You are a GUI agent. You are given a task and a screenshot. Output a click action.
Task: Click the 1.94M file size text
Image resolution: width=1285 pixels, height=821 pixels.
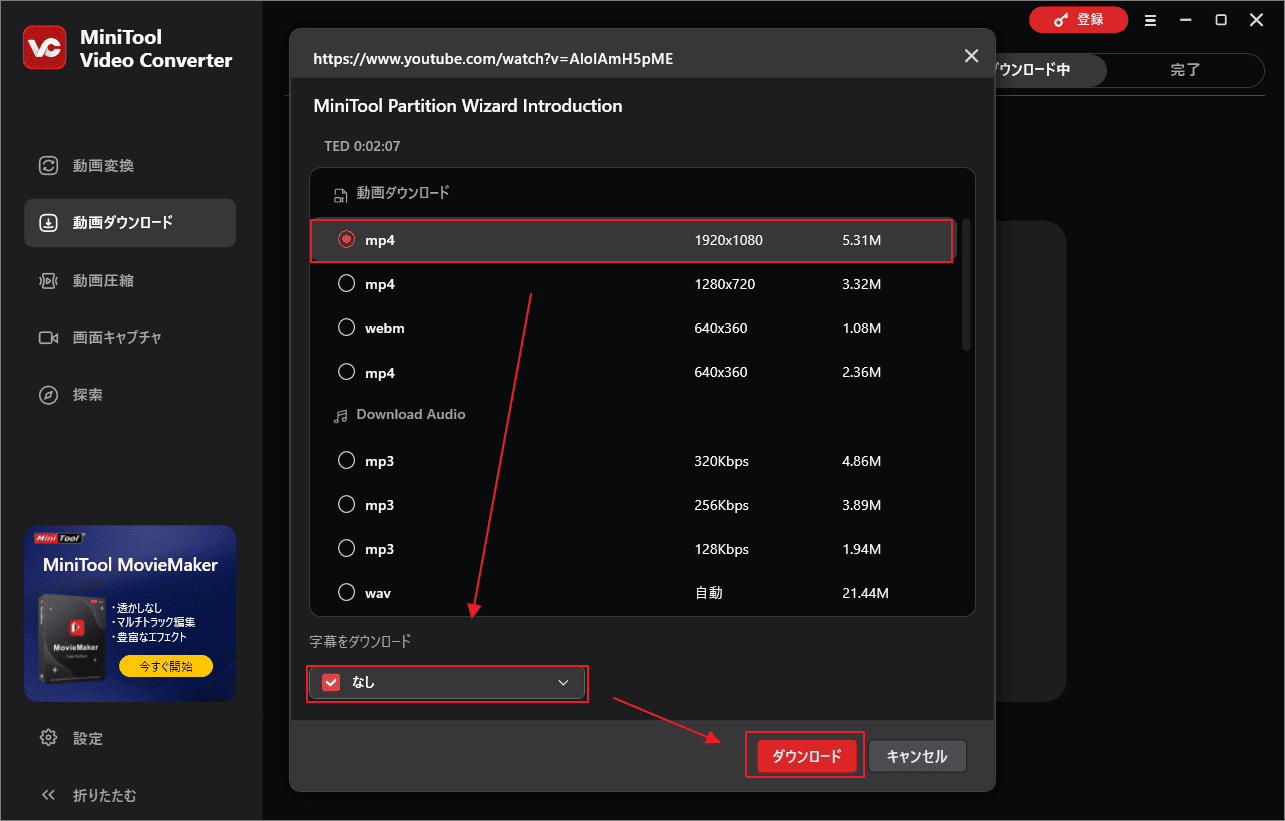862,549
